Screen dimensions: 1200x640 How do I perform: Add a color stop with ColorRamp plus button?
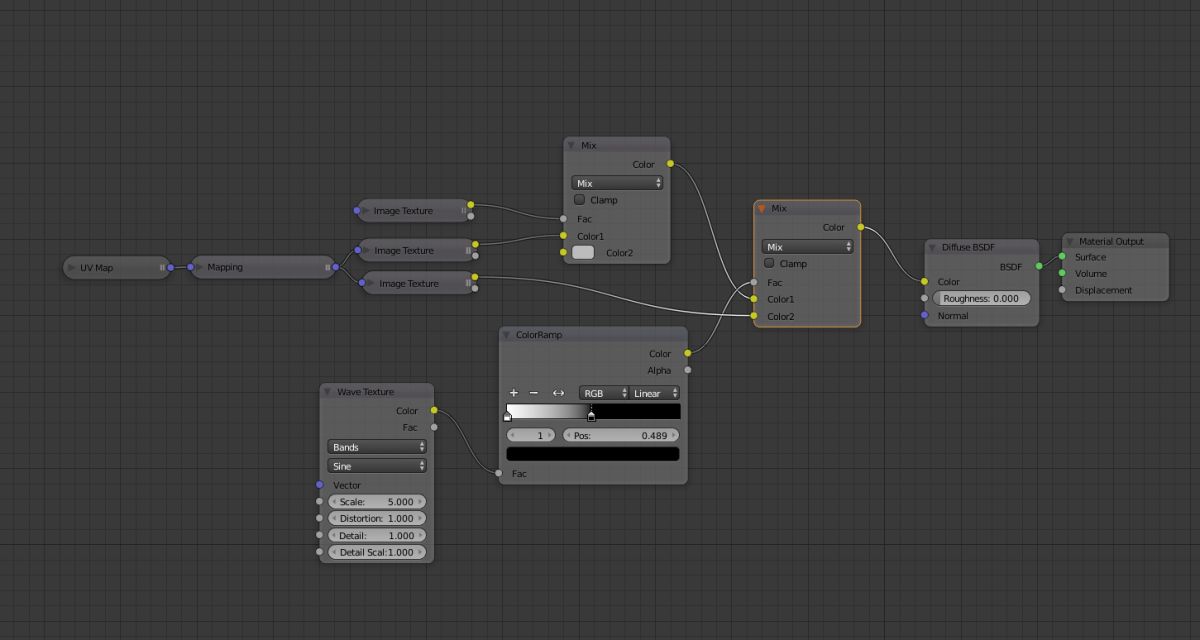[x=514, y=393]
